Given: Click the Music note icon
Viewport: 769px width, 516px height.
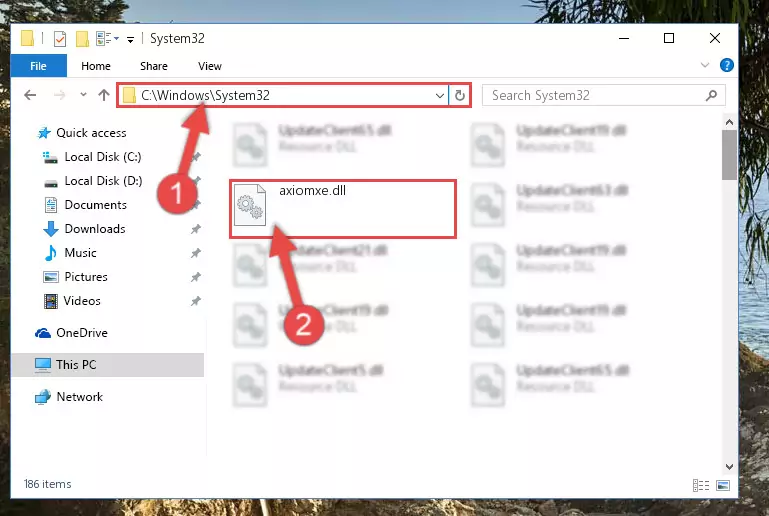Looking at the screenshot, I should (51, 253).
